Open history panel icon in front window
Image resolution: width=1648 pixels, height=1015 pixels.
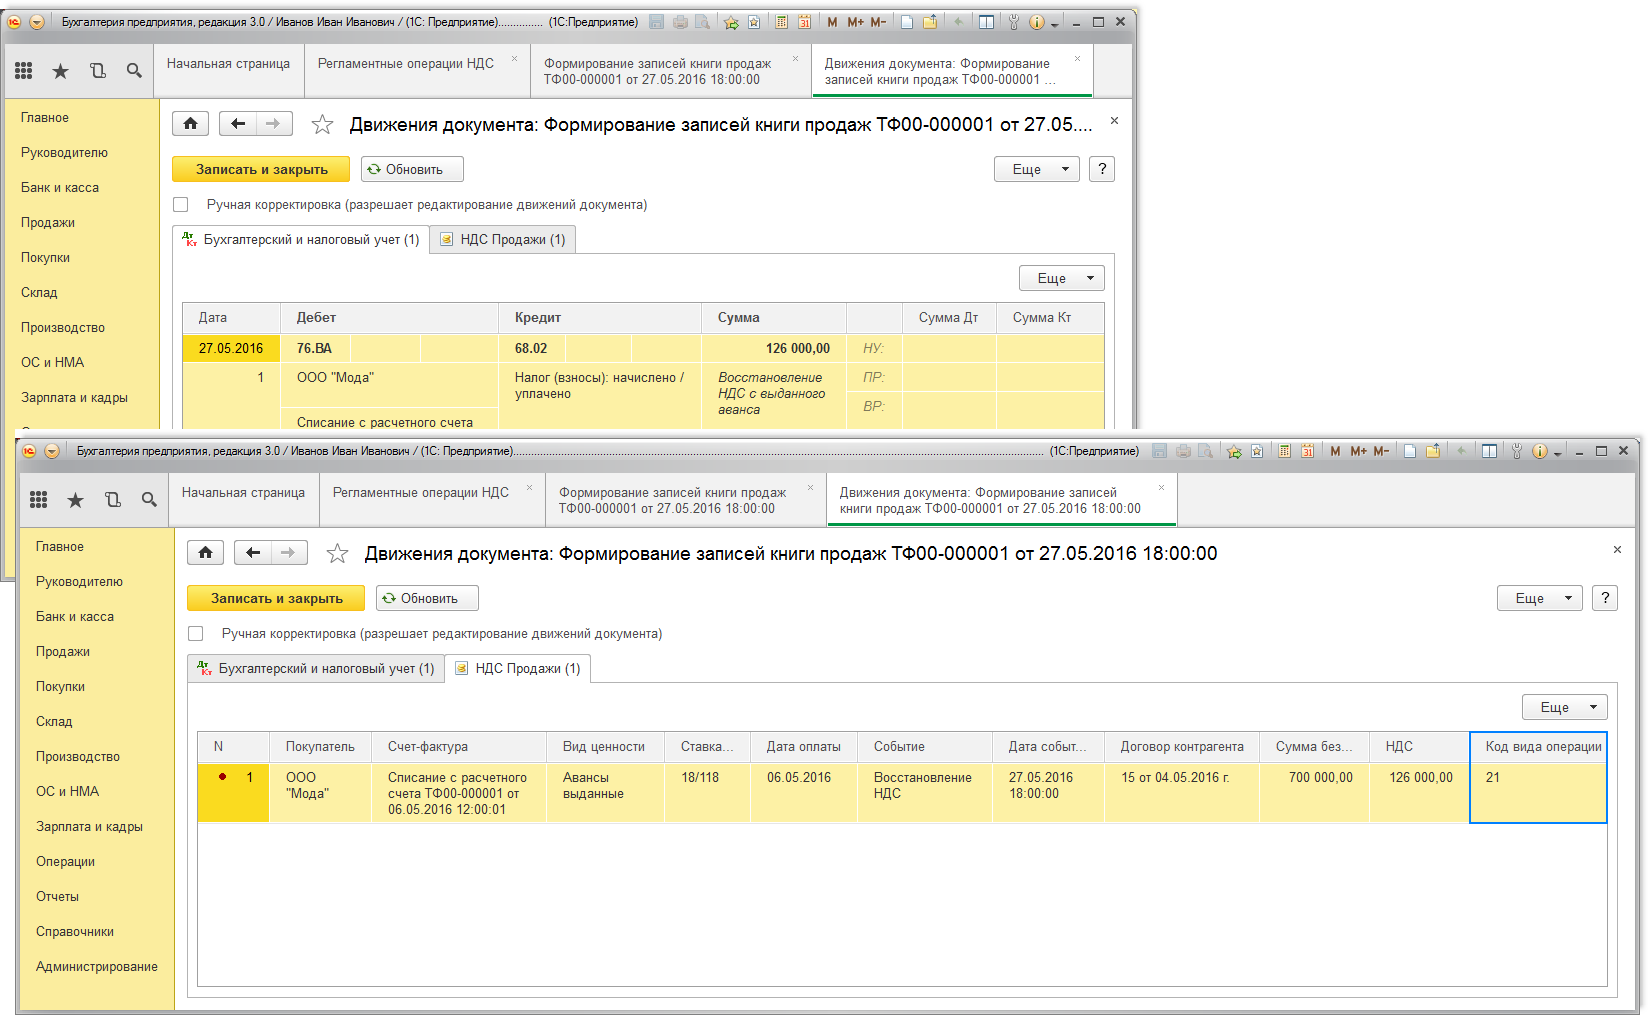tap(113, 500)
